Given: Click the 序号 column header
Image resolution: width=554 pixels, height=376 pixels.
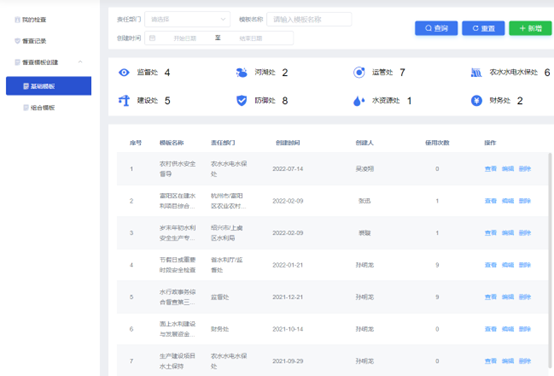Looking at the screenshot, I should (135, 143).
